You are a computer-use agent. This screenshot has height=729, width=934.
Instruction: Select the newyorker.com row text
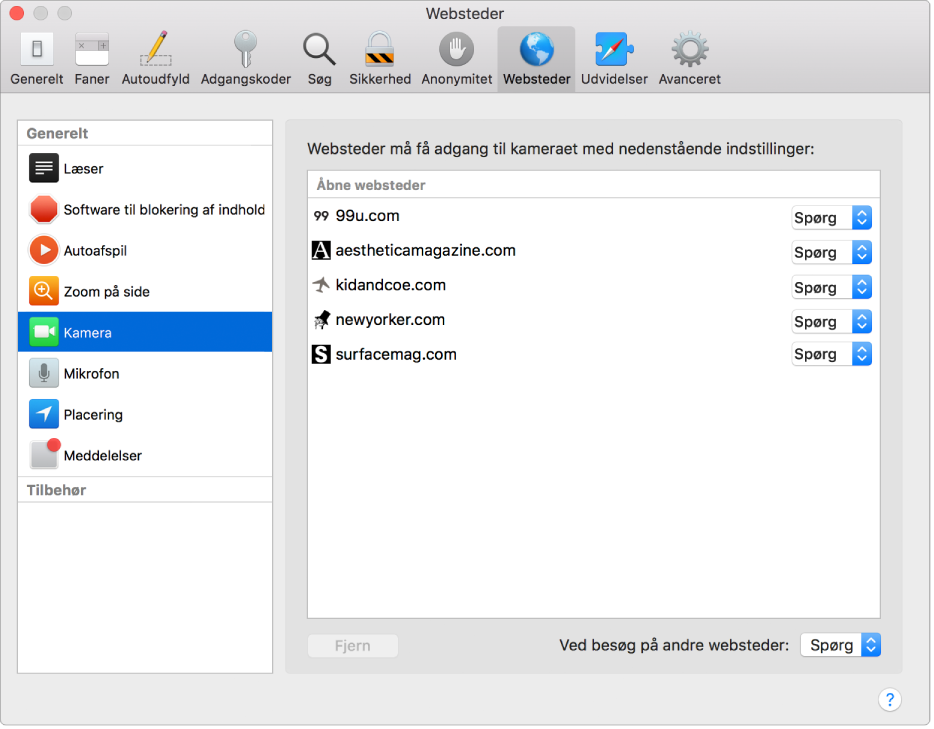(390, 320)
